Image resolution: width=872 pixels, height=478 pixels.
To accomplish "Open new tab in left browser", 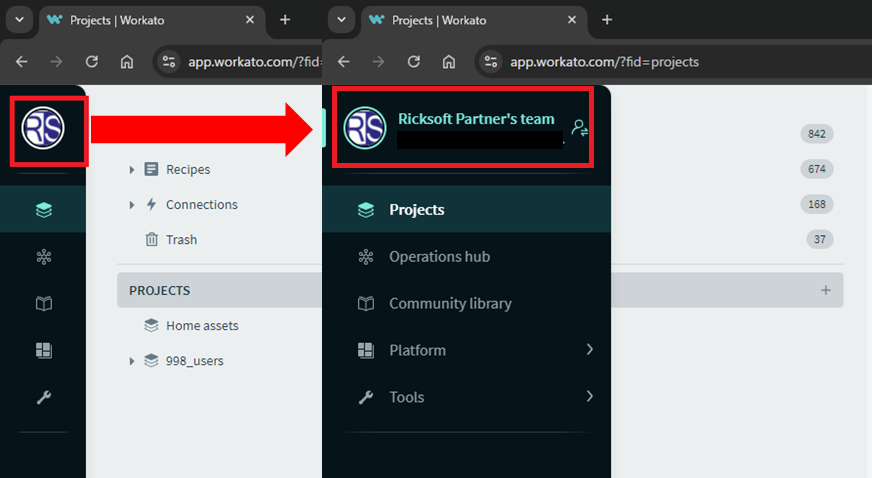I will tap(285, 20).
